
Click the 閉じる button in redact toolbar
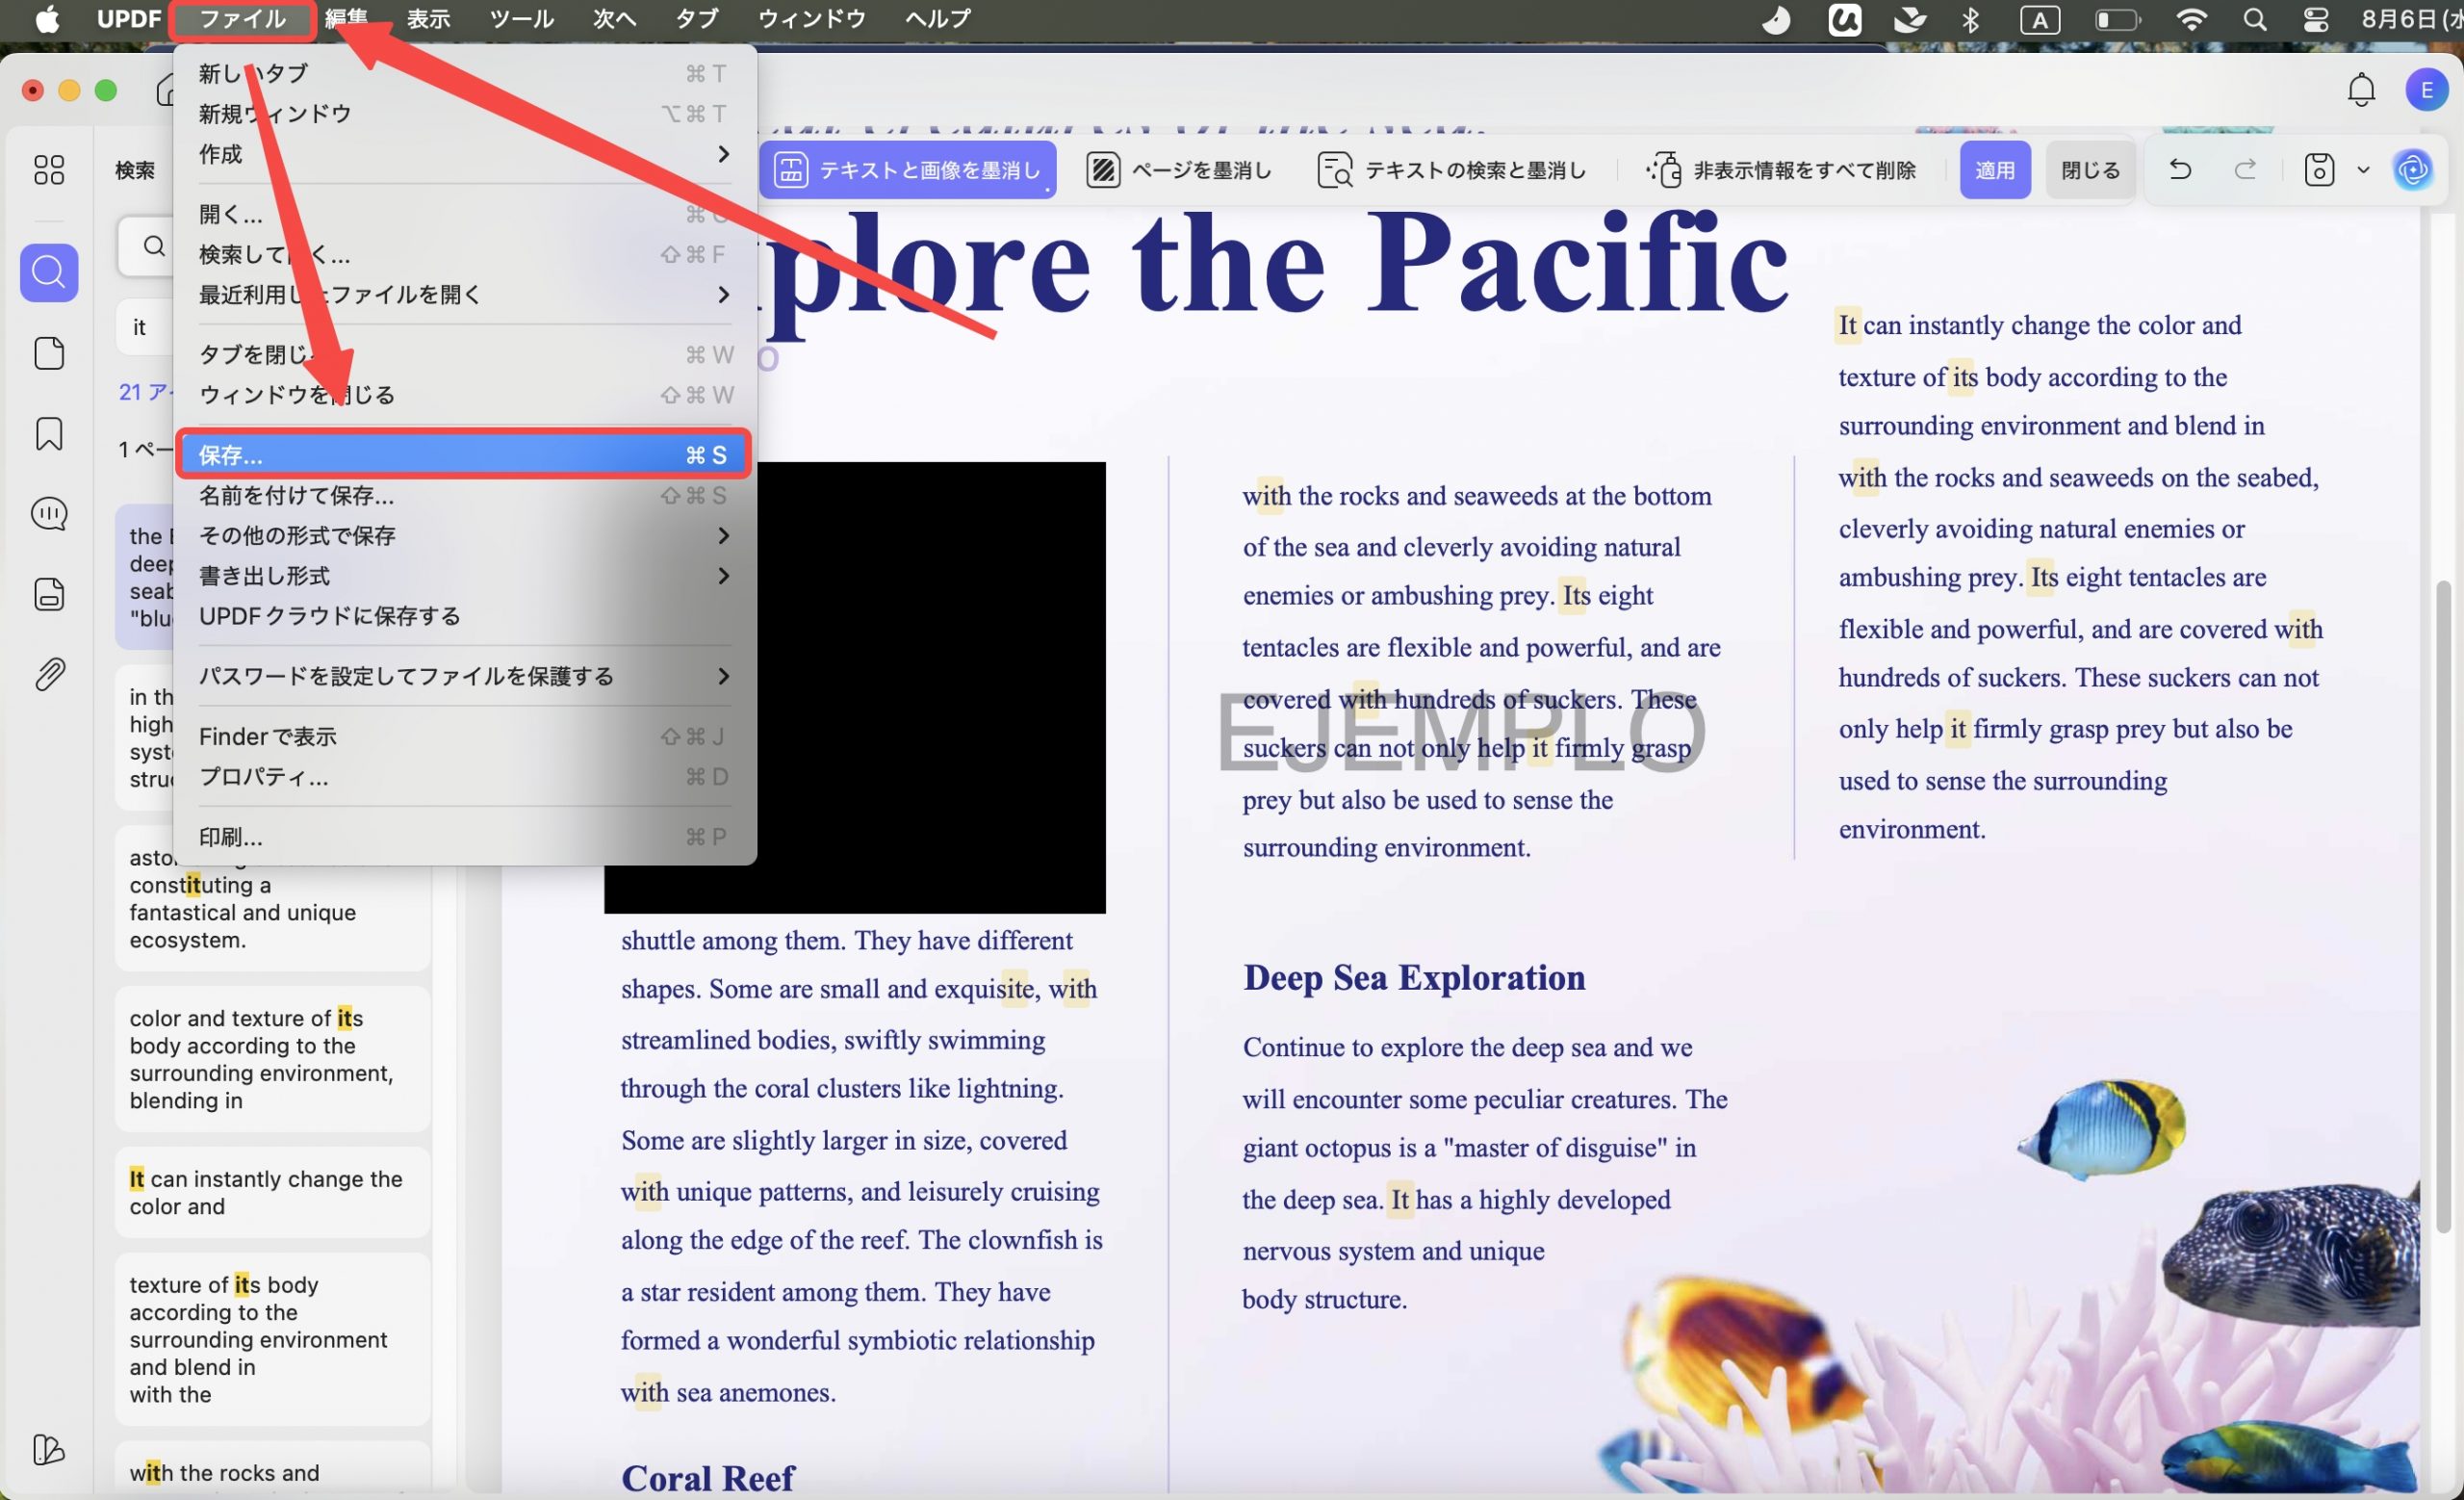[x=2090, y=170]
